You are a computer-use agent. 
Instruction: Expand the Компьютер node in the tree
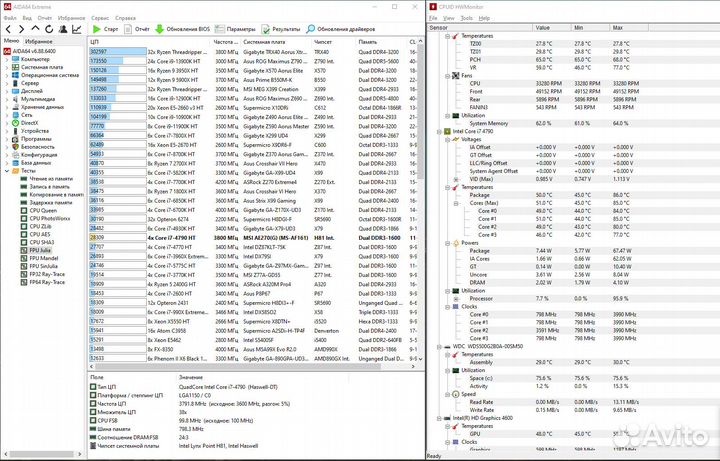7,59
